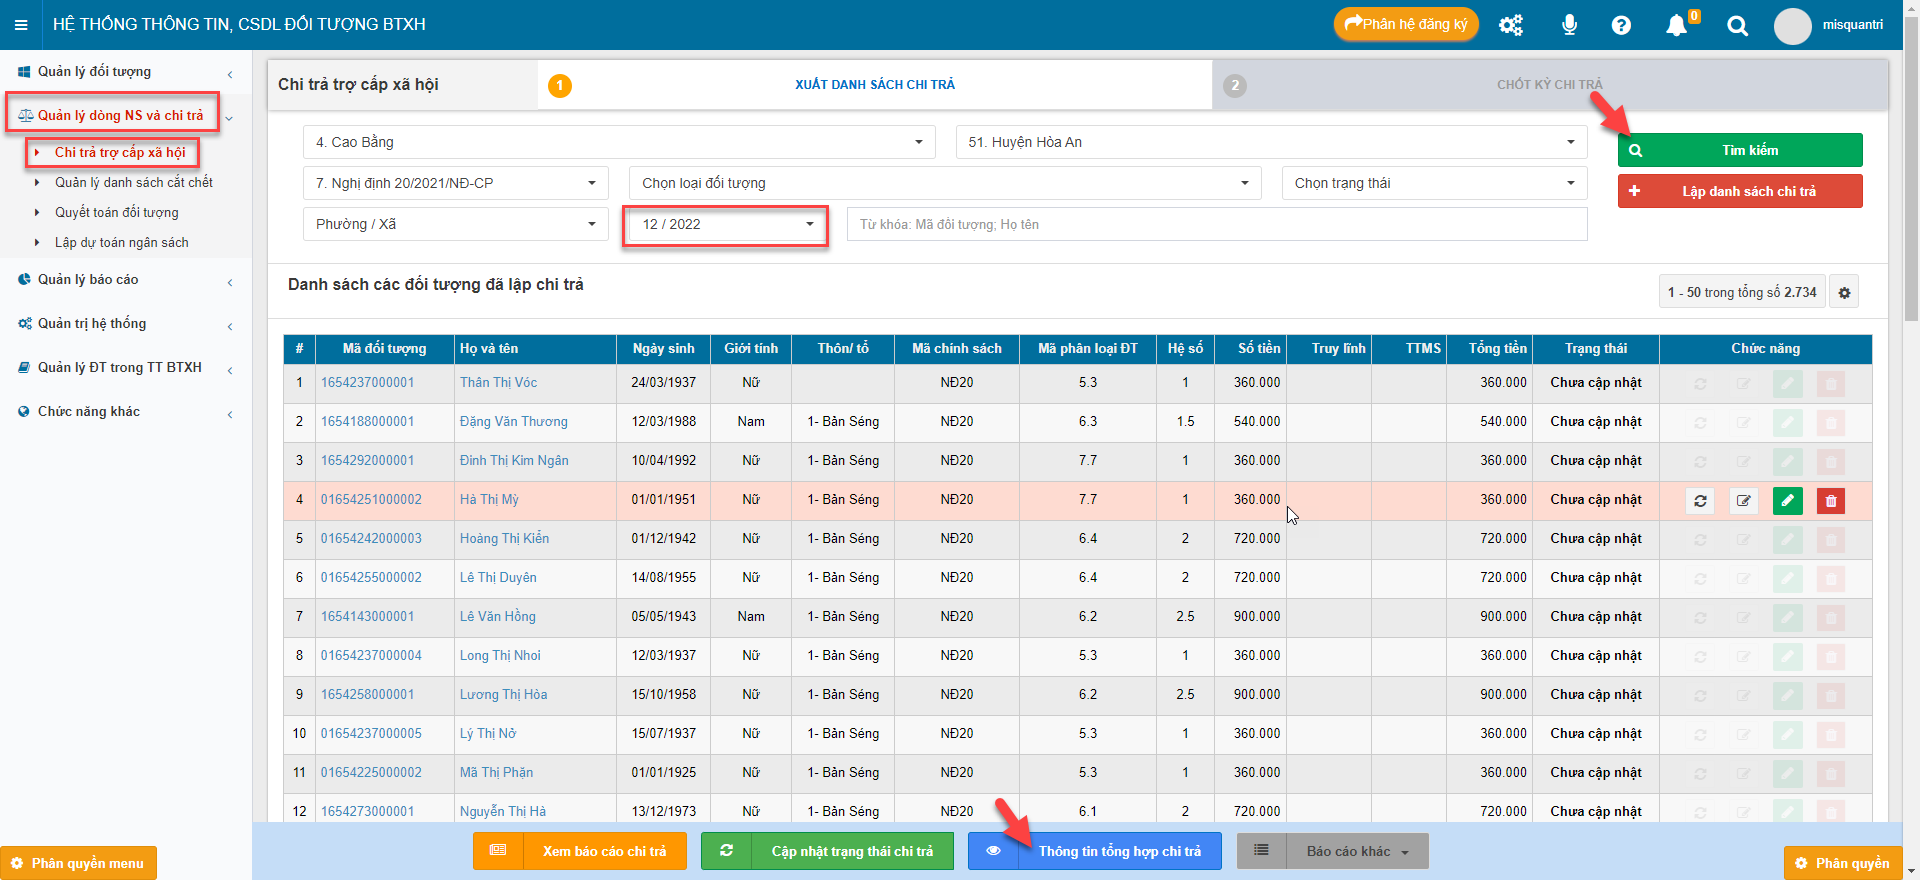Viewport: 1920px width, 880px height.
Task: Click the keyword search input field
Action: (x=1216, y=225)
